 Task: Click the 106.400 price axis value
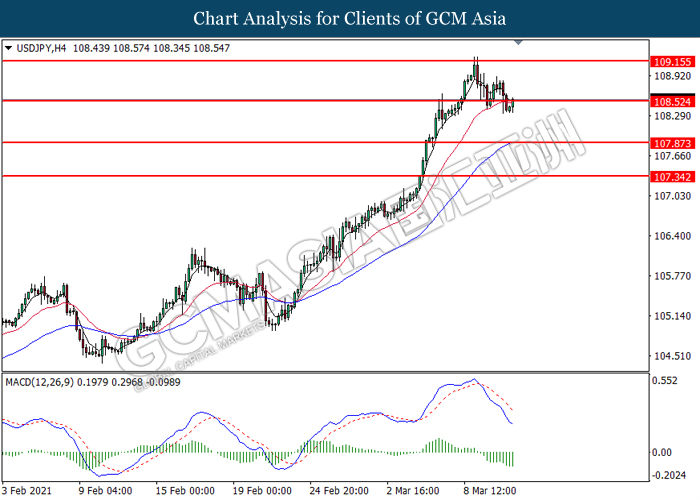click(x=671, y=237)
